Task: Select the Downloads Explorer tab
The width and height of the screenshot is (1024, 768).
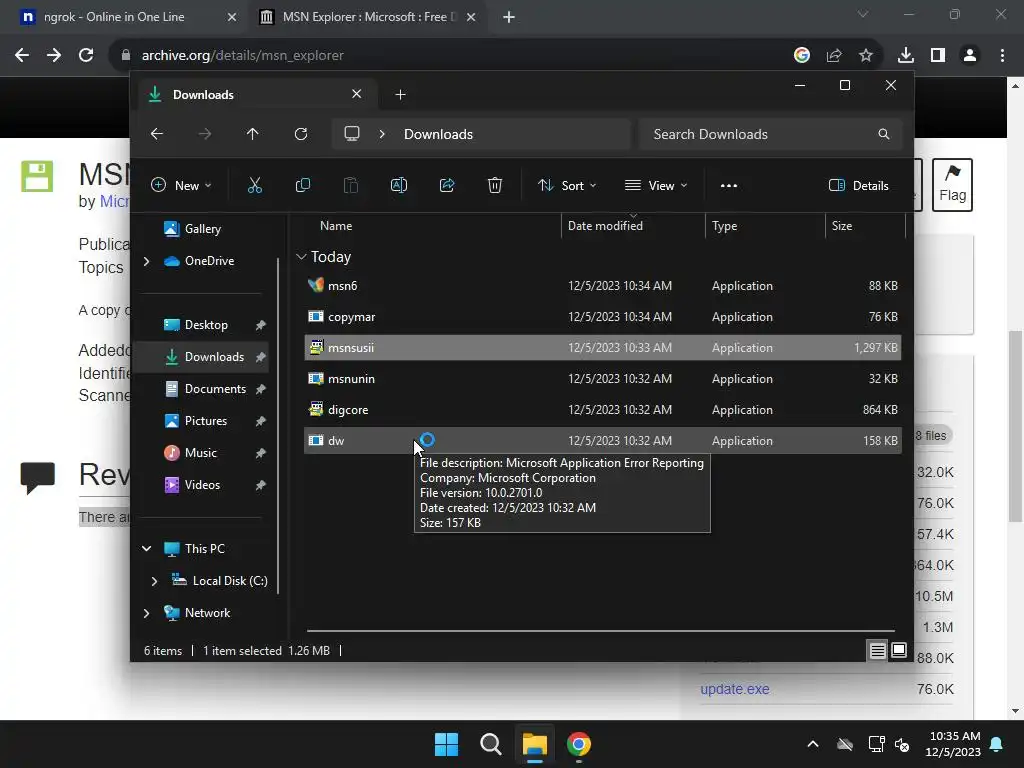Action: 258,95
